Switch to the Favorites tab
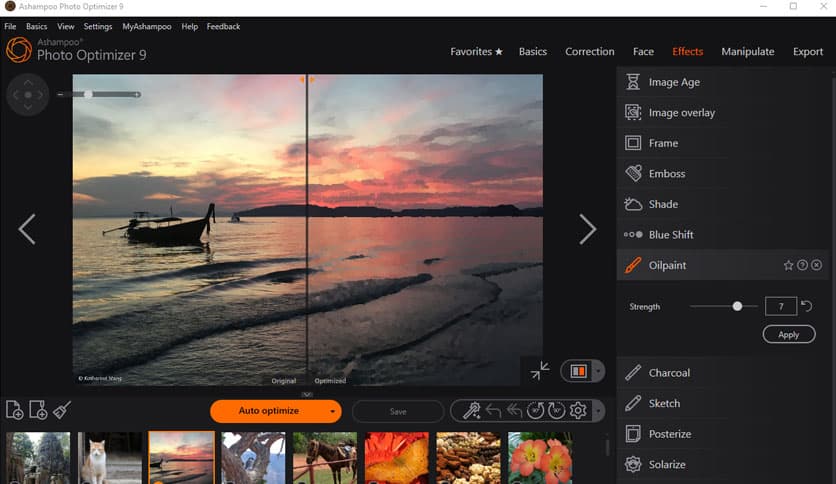836x484 pixels. [x=476, y=52]
